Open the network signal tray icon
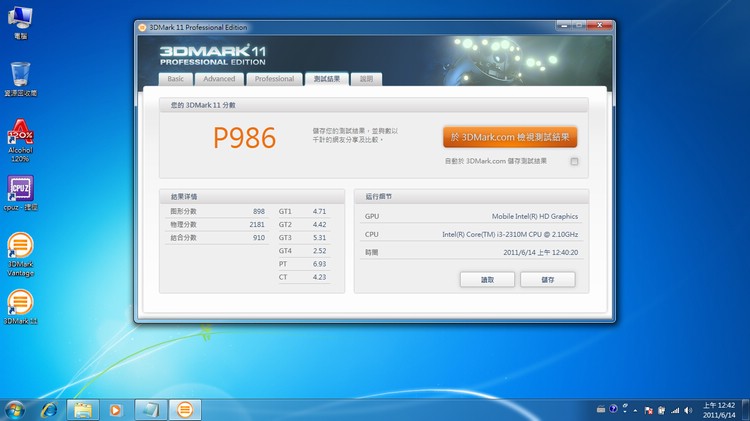Screen dimensions: 750x421 [x=675, y=410]
